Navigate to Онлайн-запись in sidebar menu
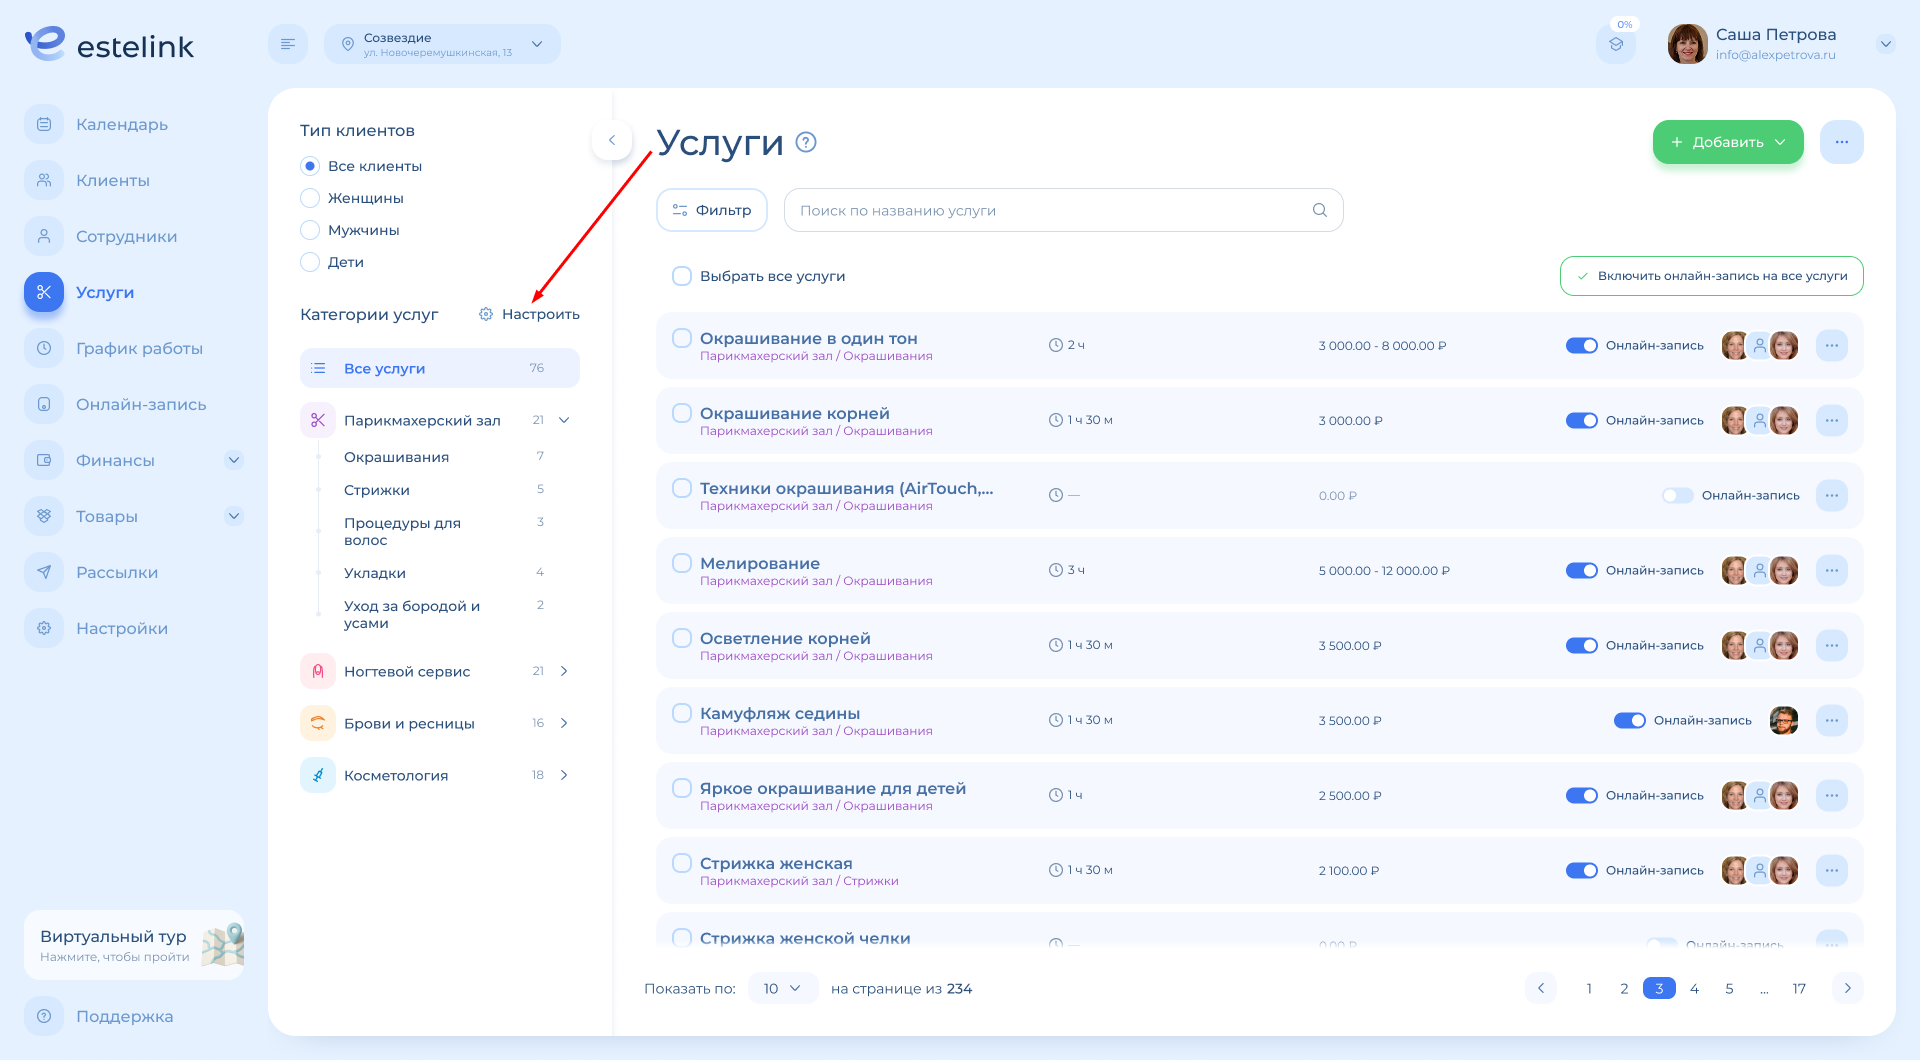Screen dimensions: 1920x1064 point(140,404)
